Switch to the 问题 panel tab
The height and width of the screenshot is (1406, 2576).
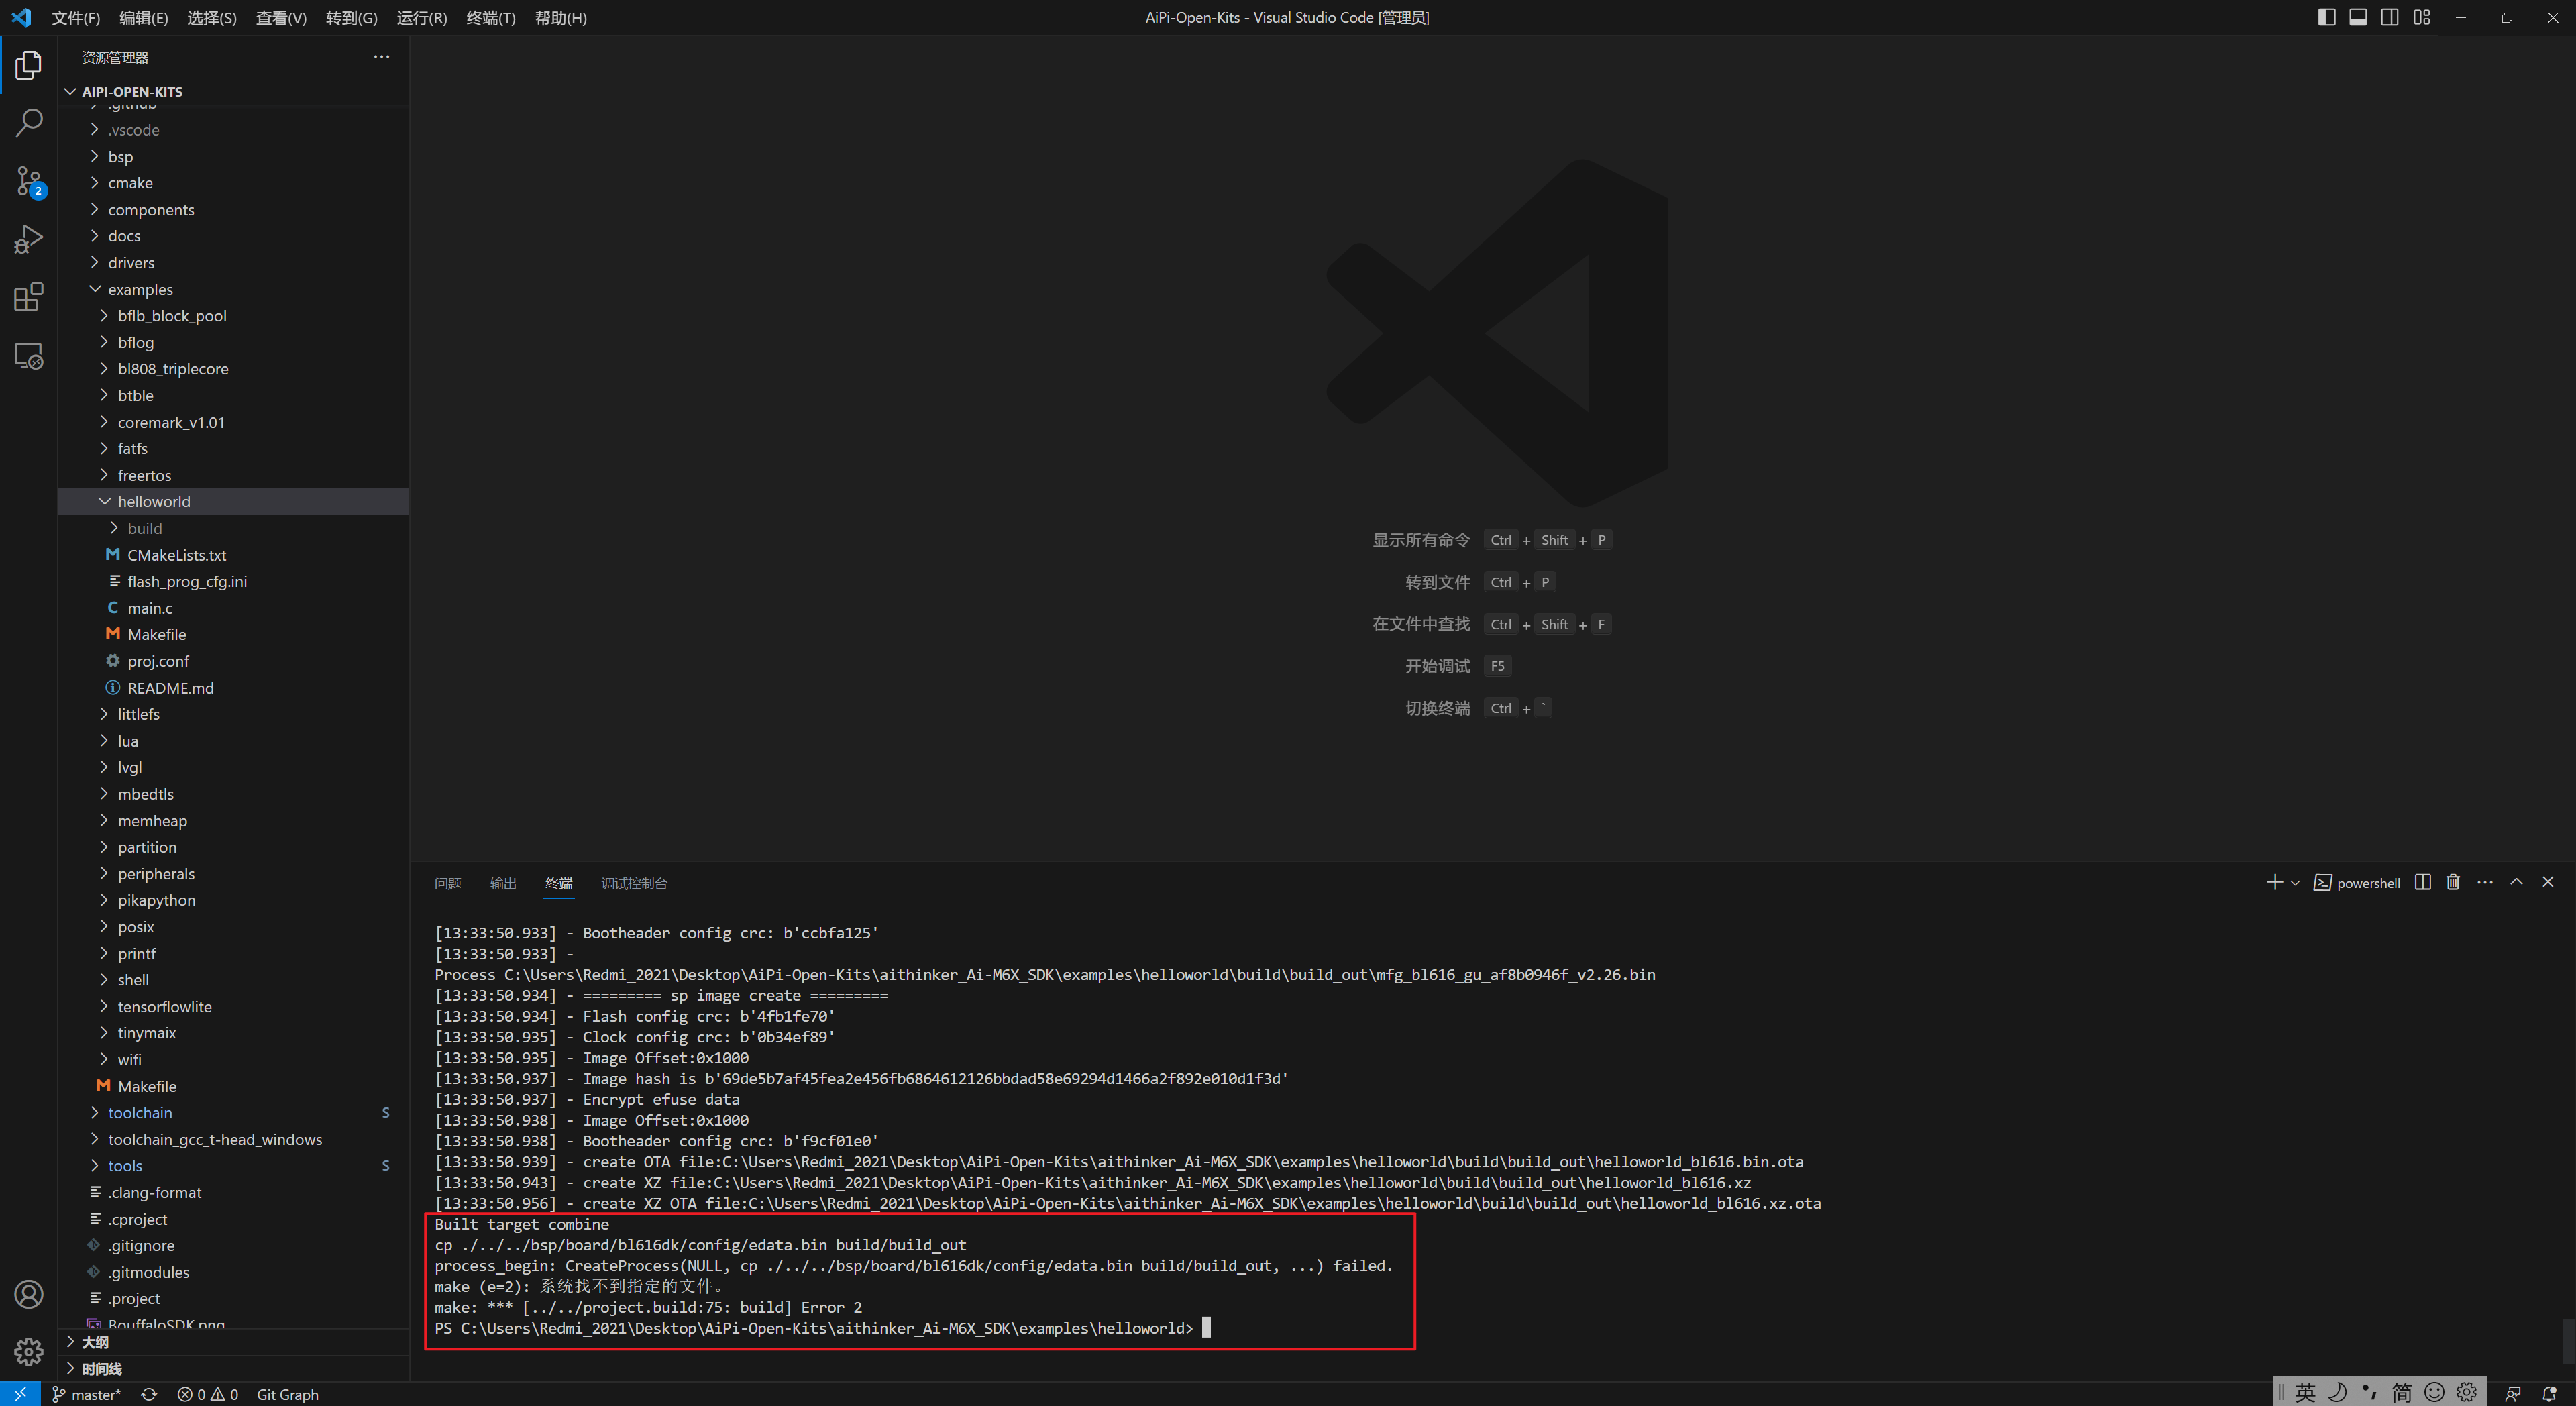448,883
